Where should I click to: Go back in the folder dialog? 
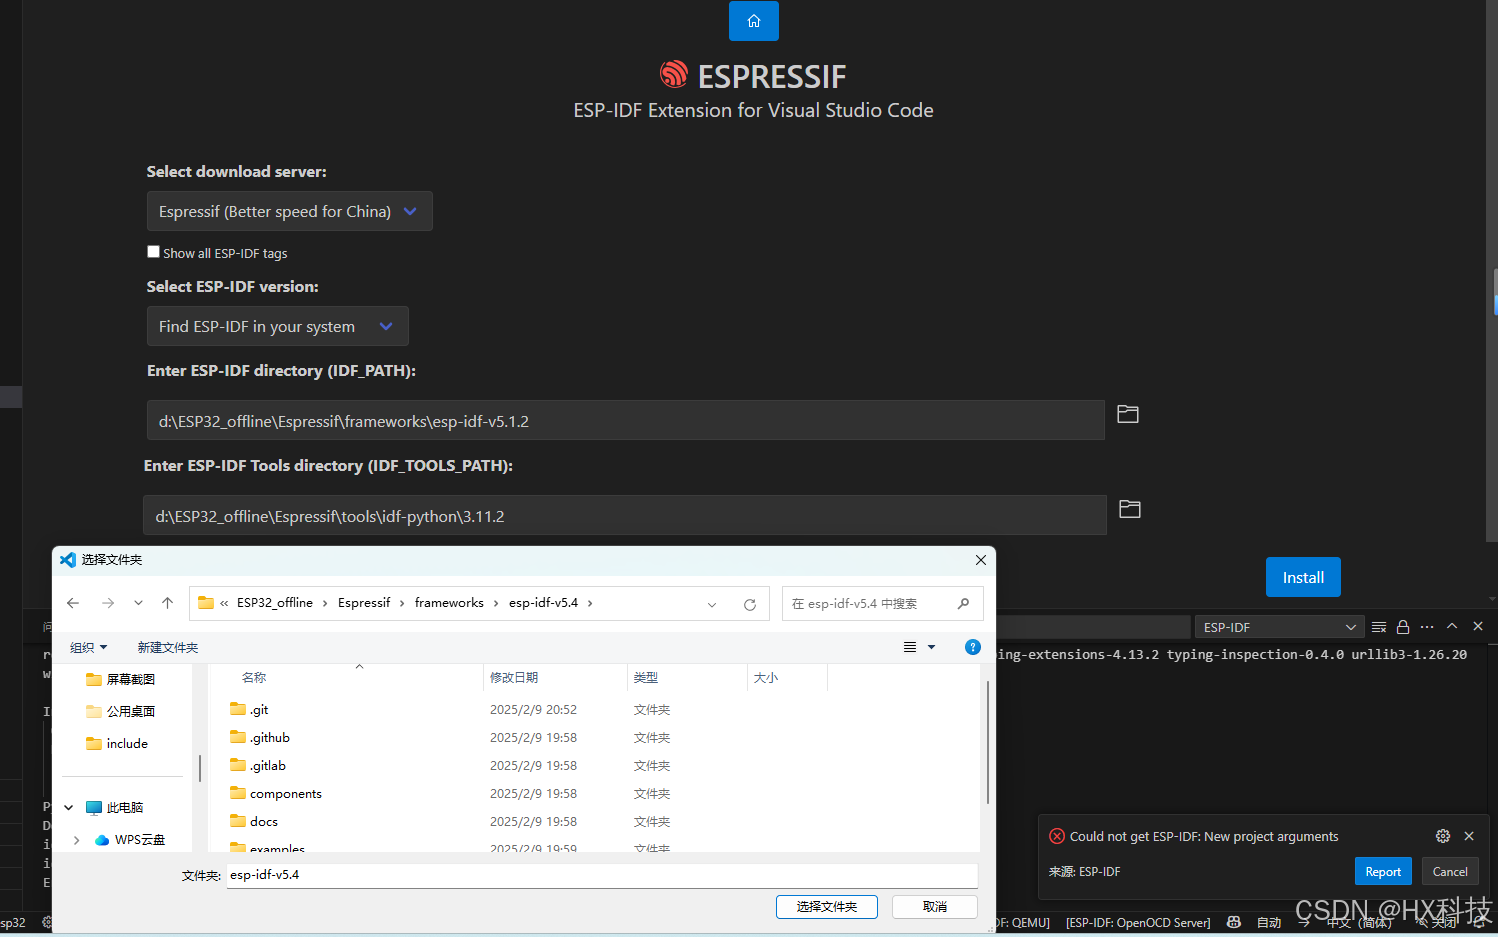point(73,603)
